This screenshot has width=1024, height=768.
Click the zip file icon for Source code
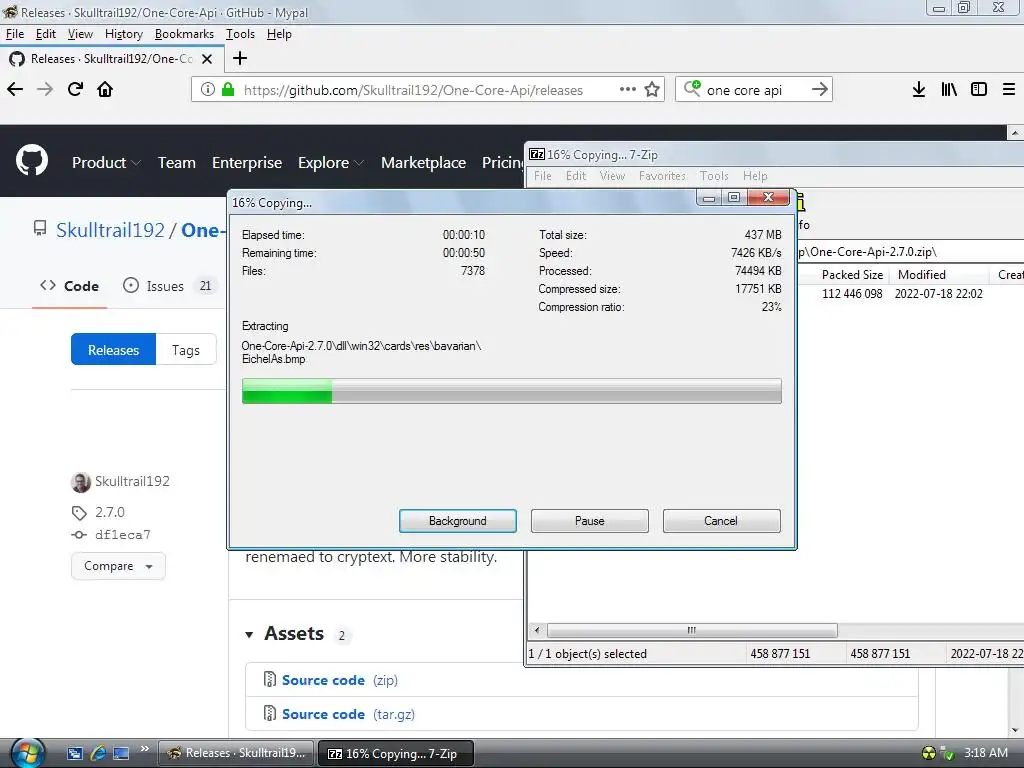(x=270, y=679)
